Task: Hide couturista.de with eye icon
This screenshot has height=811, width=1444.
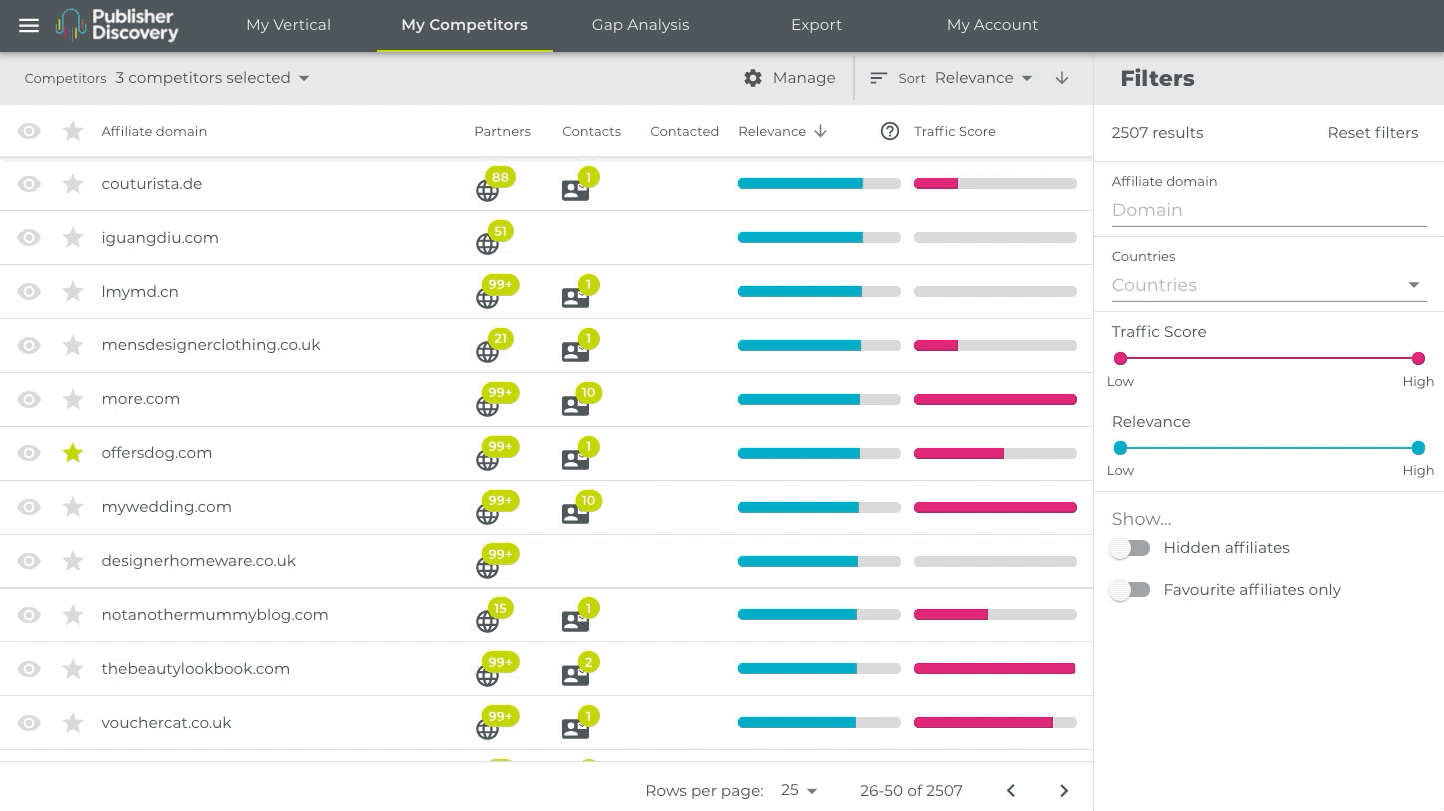Action: (x=29, y=184)
